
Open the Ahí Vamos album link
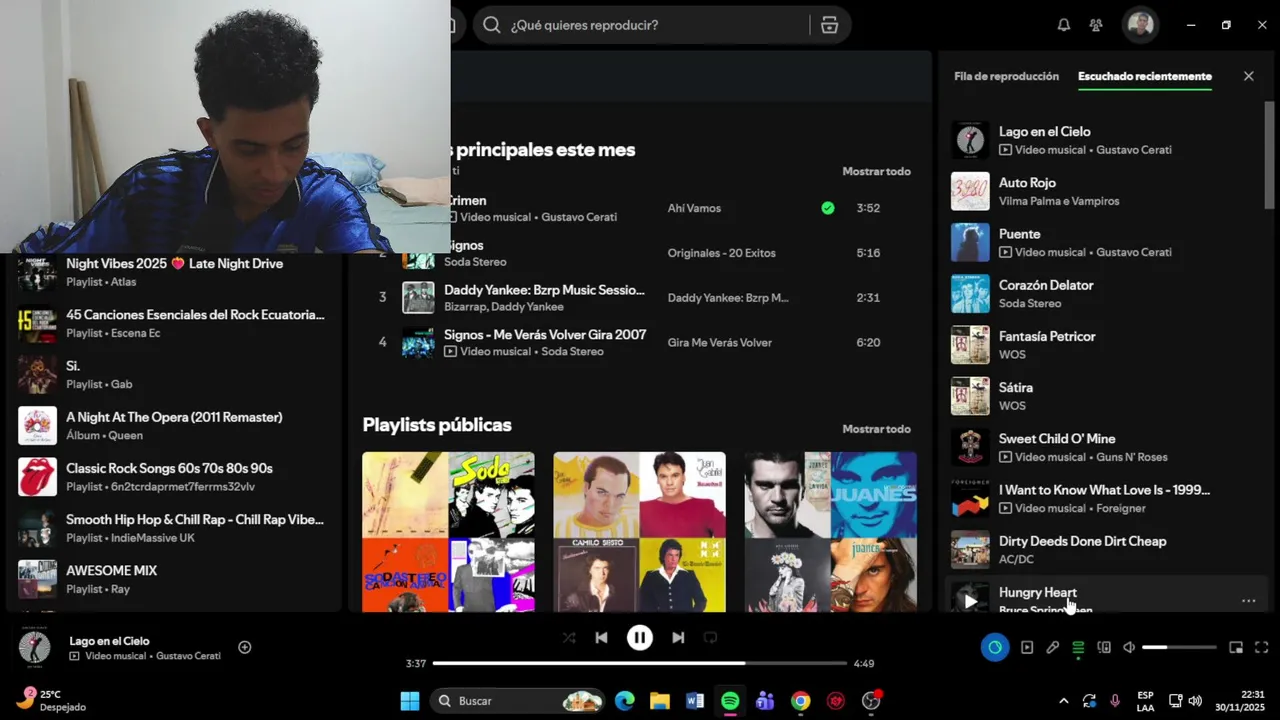[x=694, y=208]
